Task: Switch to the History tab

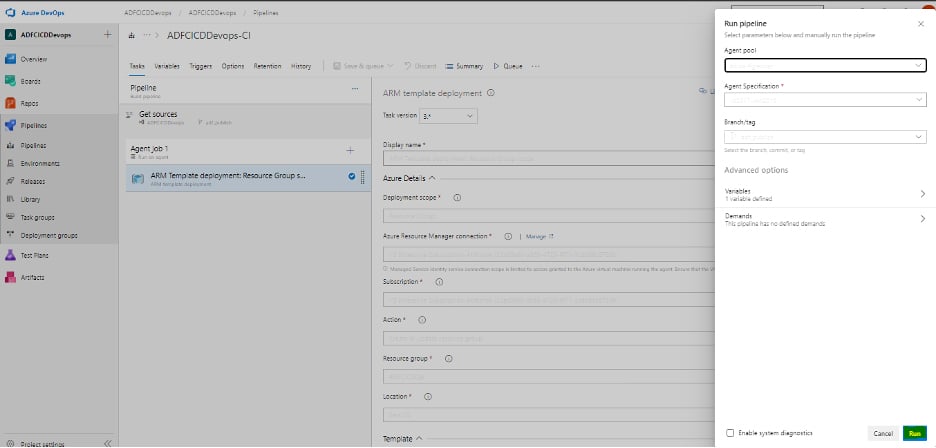Action: click(301, 66)
